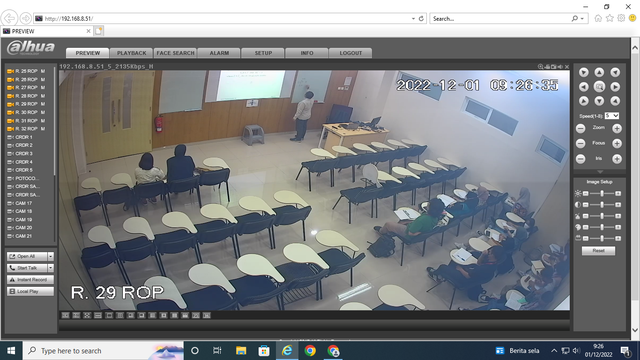Switch to the PLAYBACK tab
The height and width of the screenshot is (360, 640).
(131, 53)
